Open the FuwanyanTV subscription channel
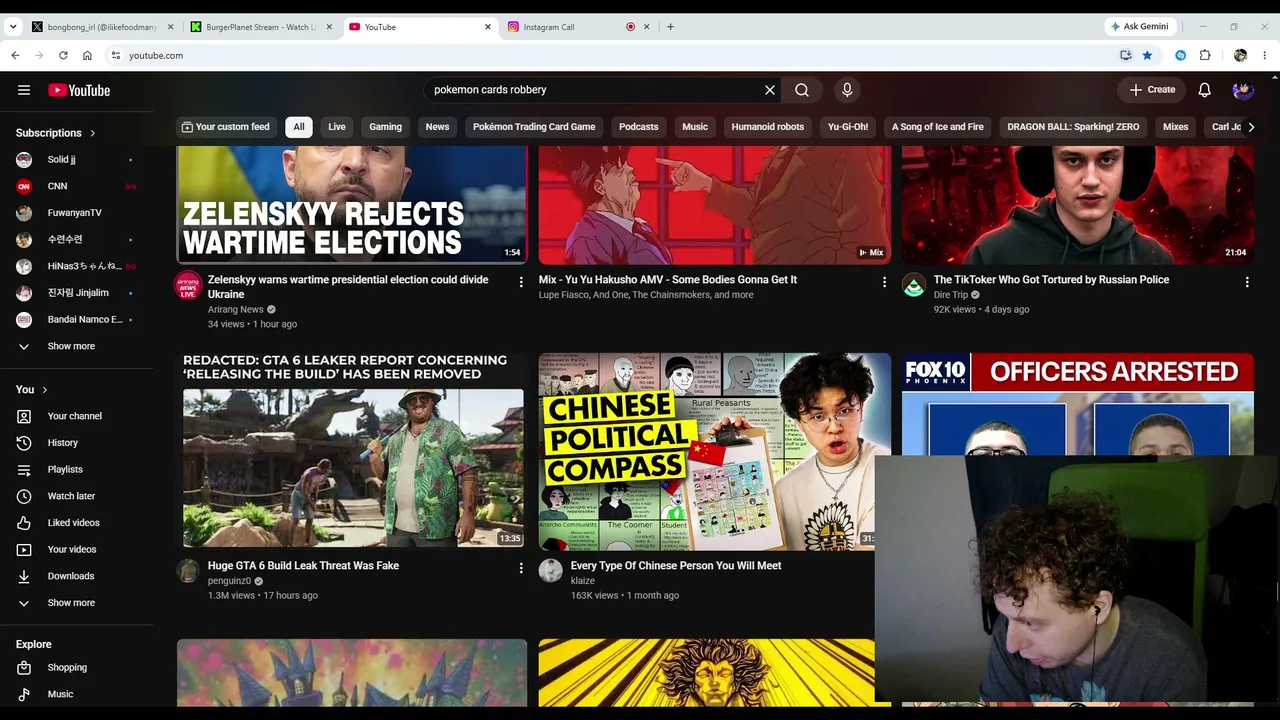 (77, 213)
